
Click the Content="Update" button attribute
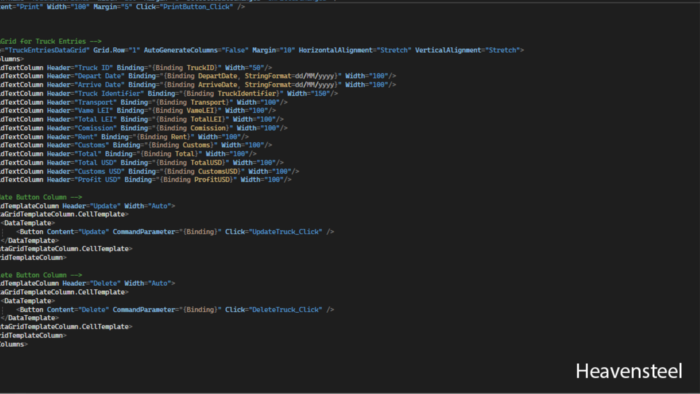[78, 232]
